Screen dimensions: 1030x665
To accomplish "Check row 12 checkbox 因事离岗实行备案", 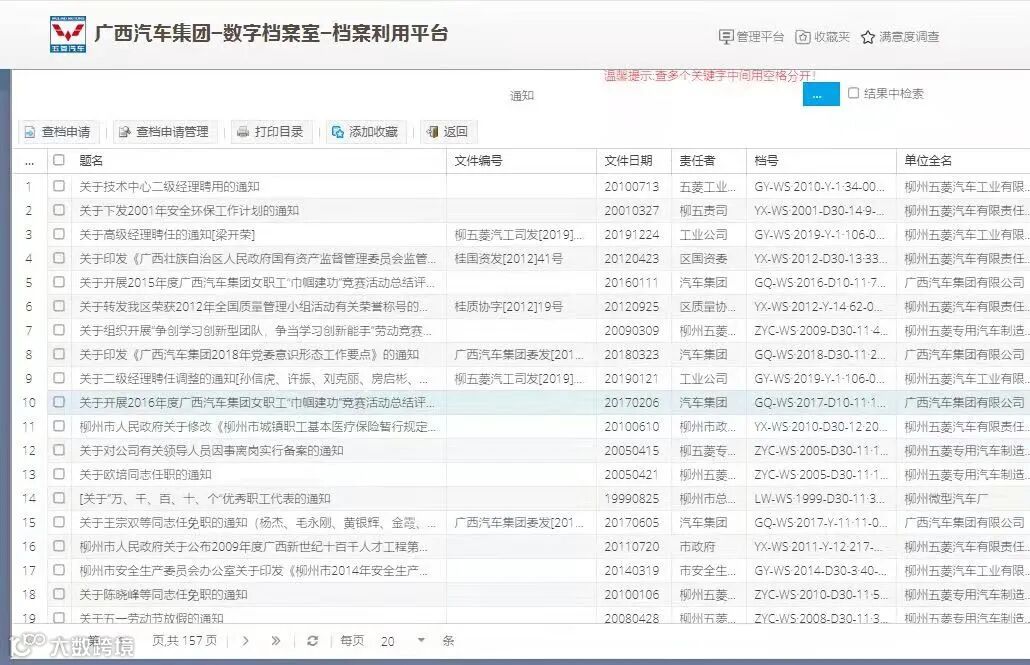I will 58,450.
